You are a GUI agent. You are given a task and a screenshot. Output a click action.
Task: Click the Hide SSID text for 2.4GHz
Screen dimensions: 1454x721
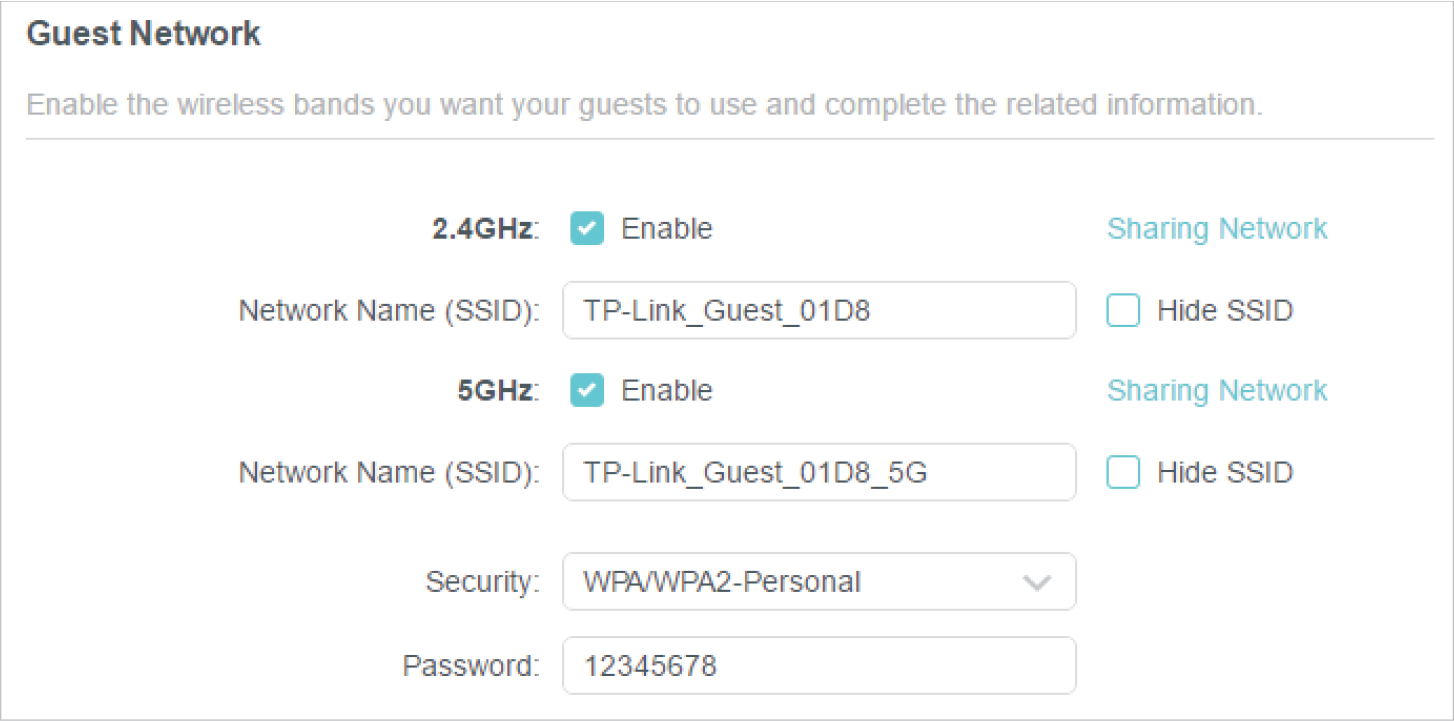[x=1224, y=311]
